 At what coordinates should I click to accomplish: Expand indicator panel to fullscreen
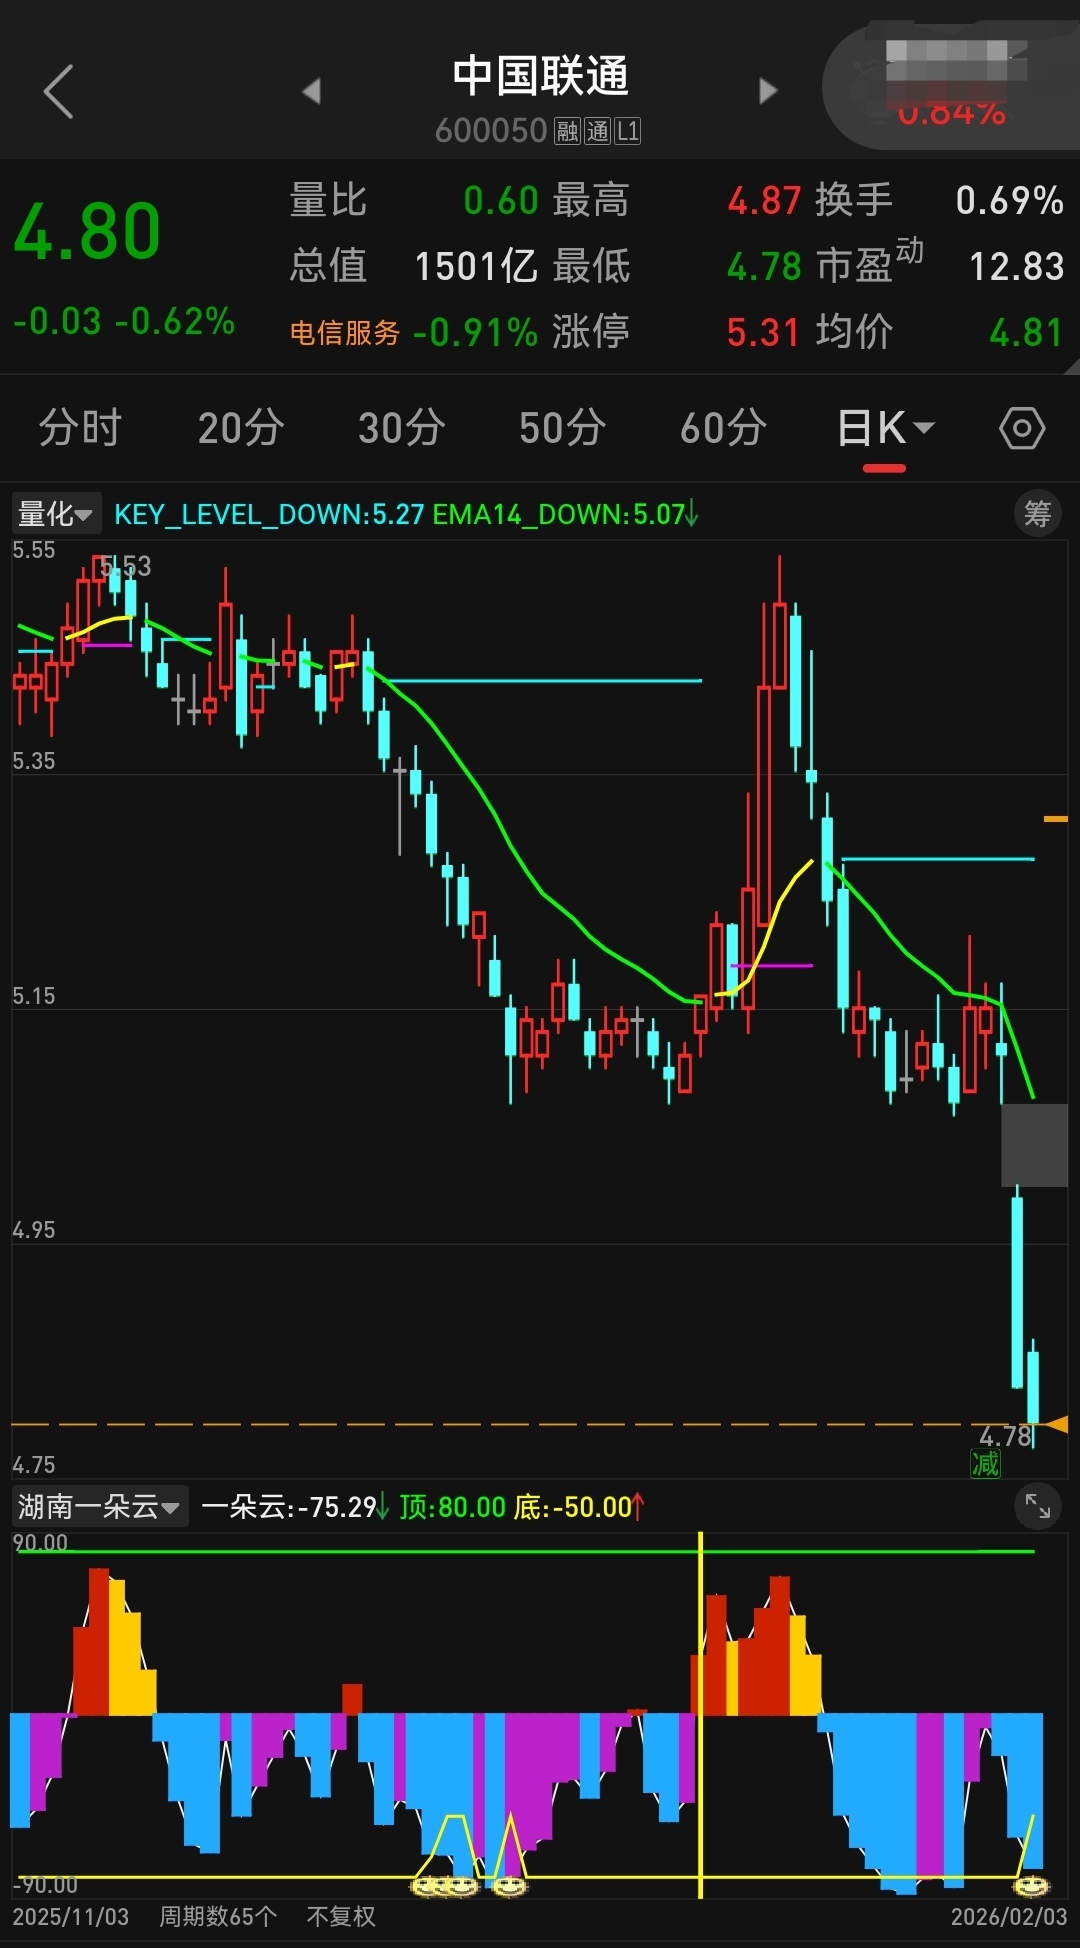pos(1038,1506)
